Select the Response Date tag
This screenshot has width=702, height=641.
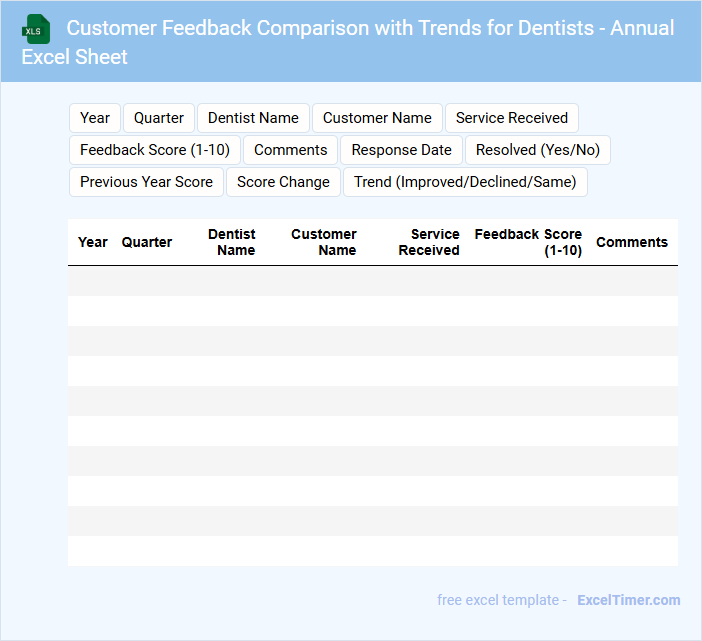tap(401, 150)
